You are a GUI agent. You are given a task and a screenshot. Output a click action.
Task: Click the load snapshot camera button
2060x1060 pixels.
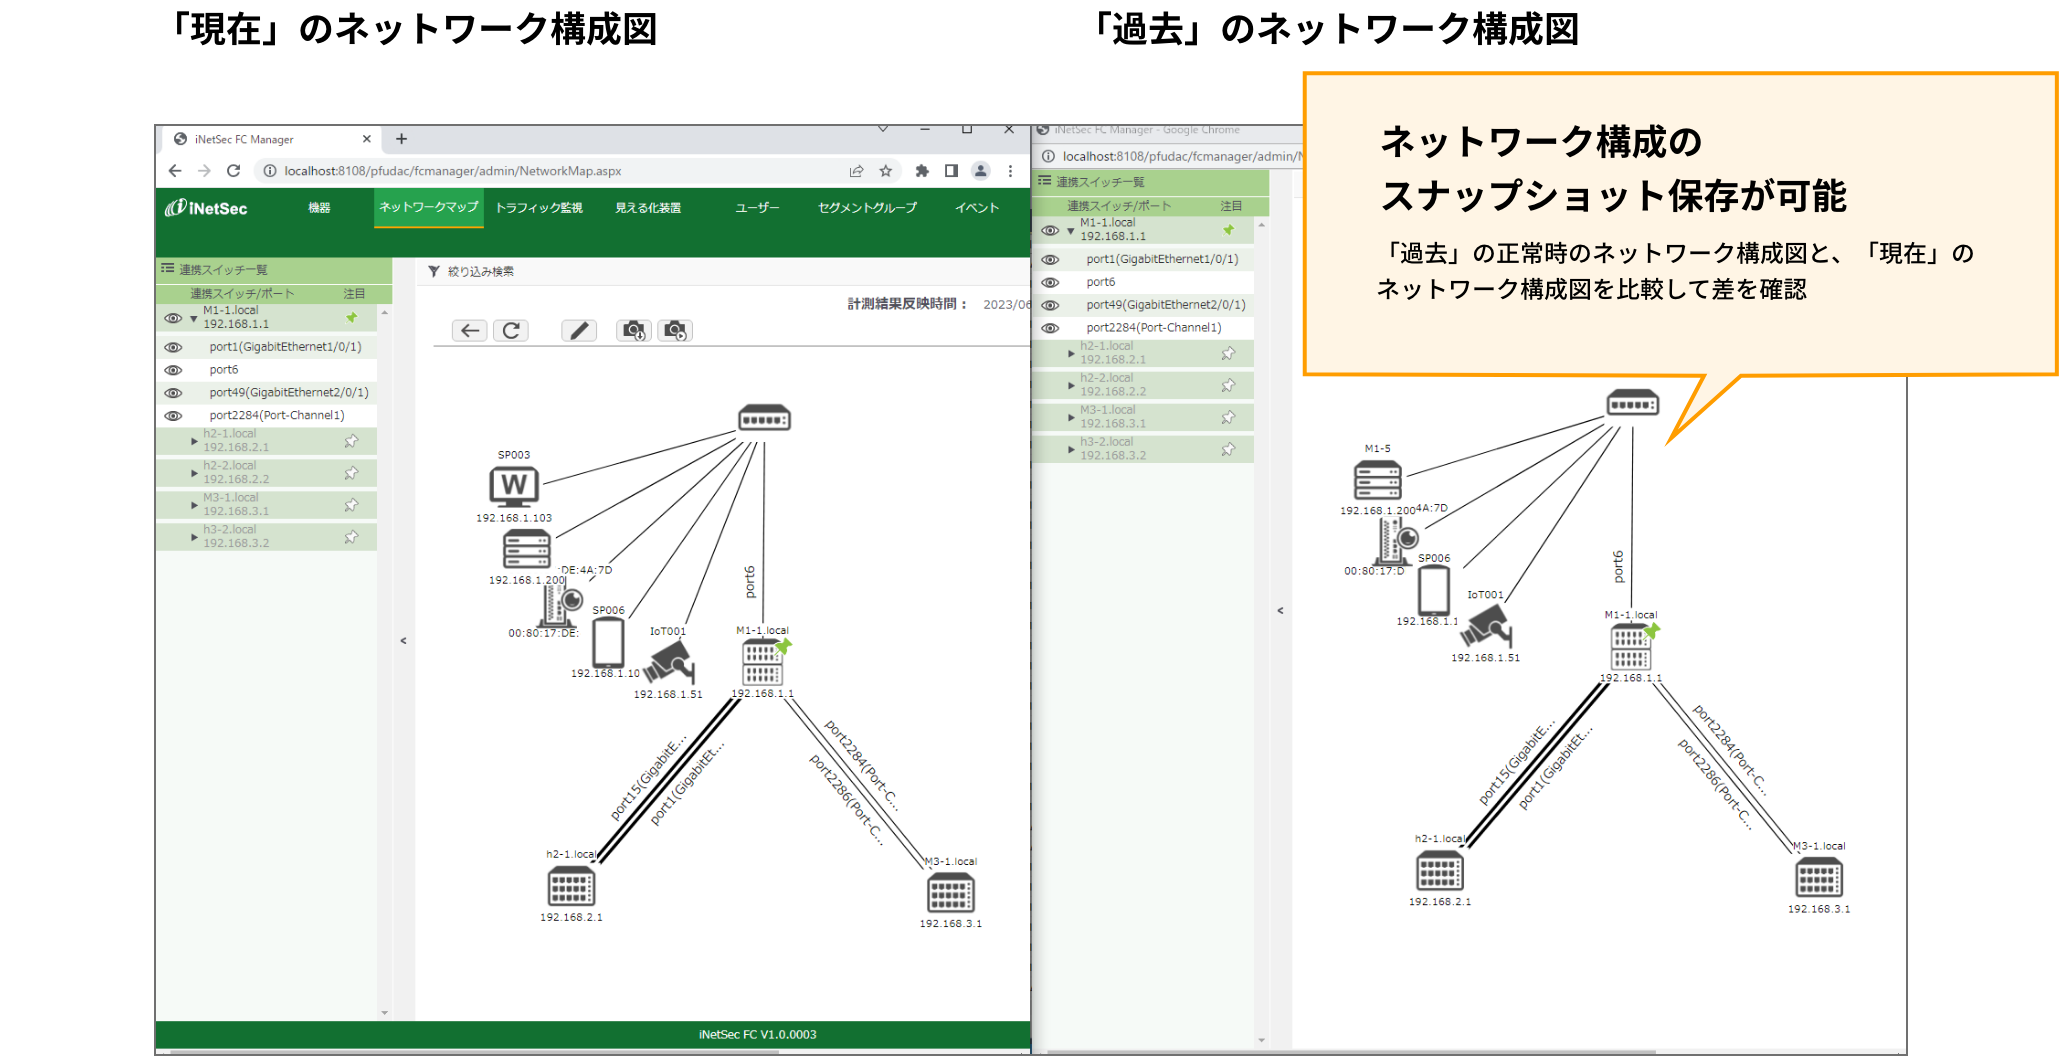point(675,330)
